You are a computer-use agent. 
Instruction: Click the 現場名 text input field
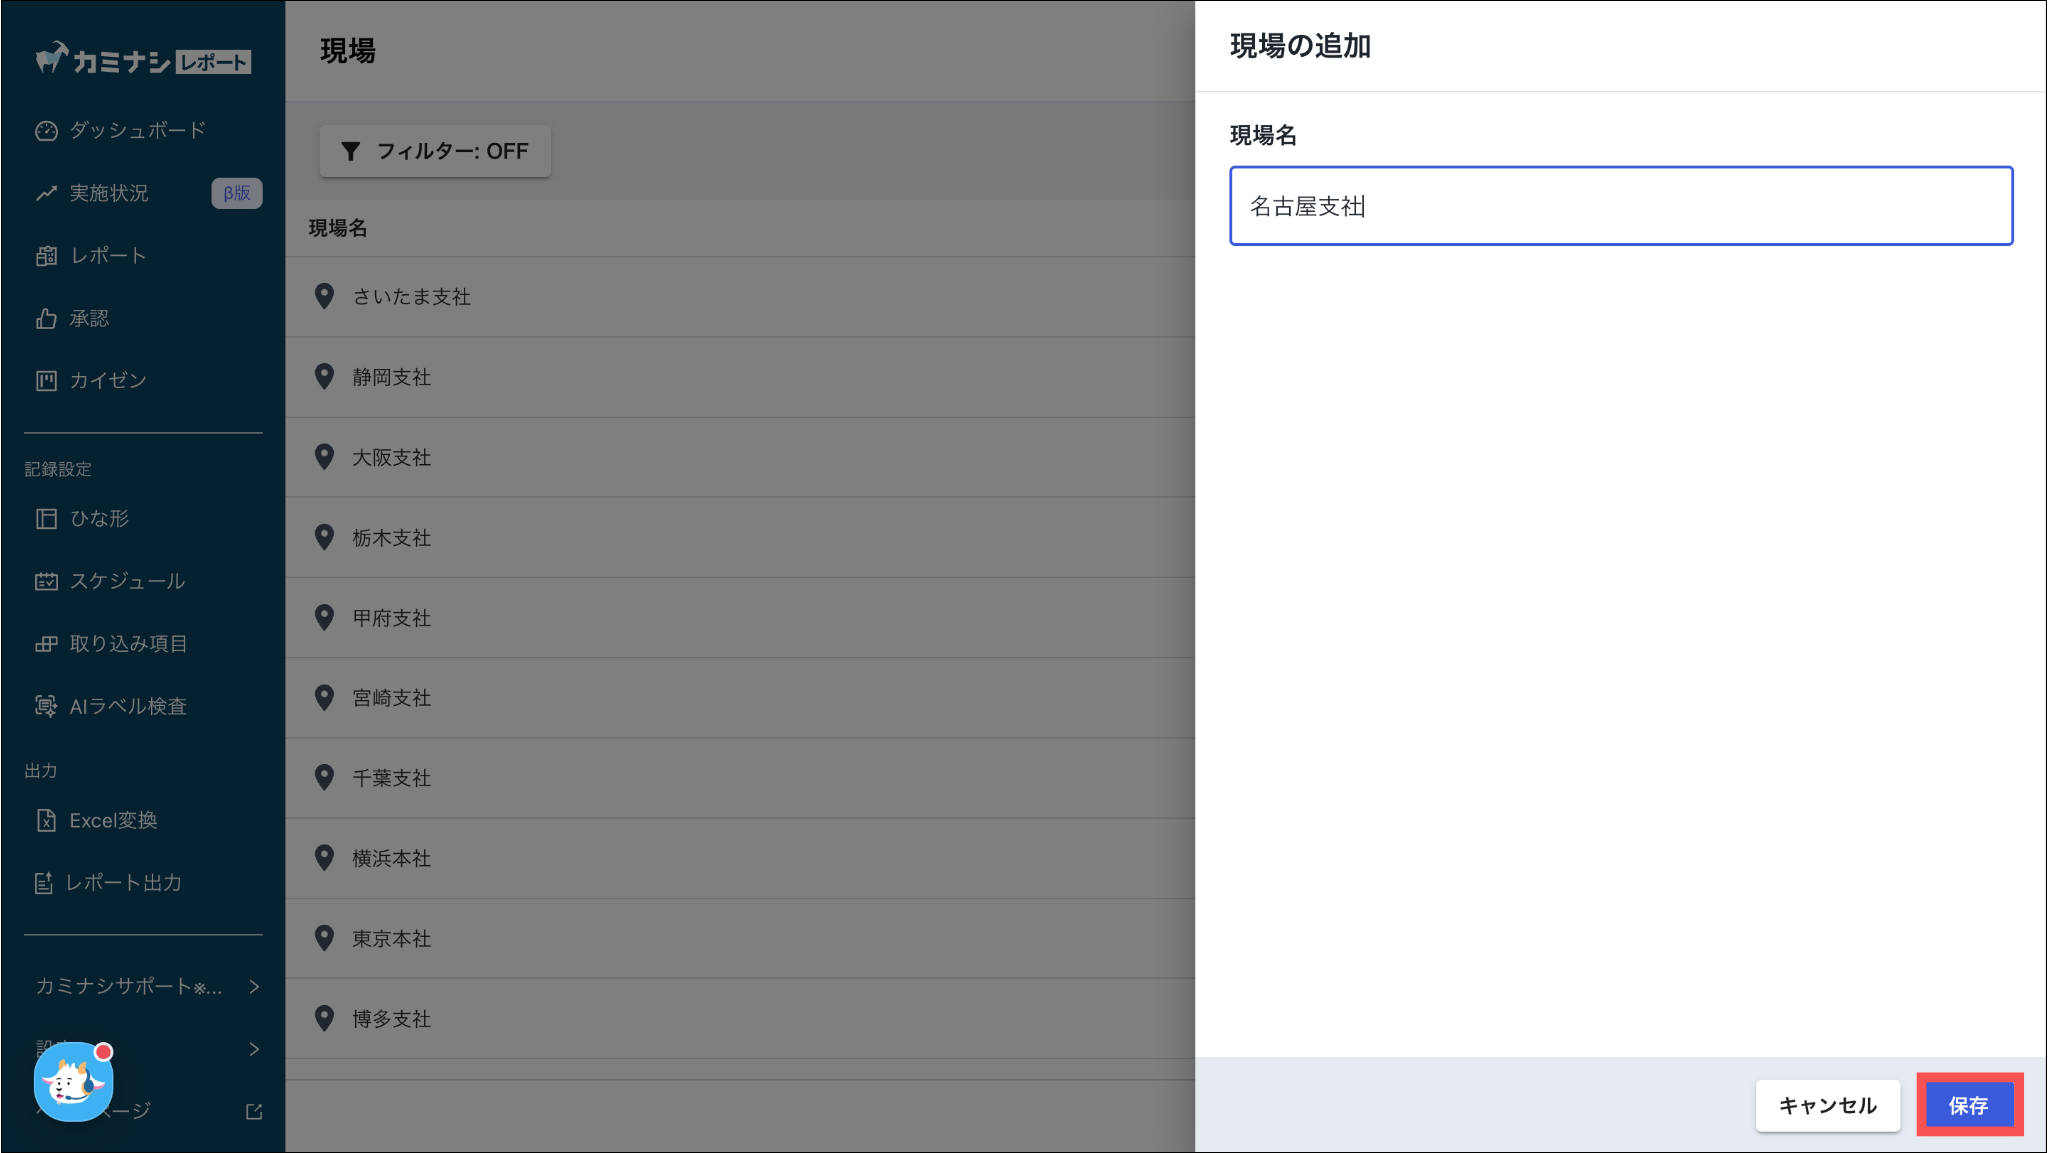pos(1620,206)
